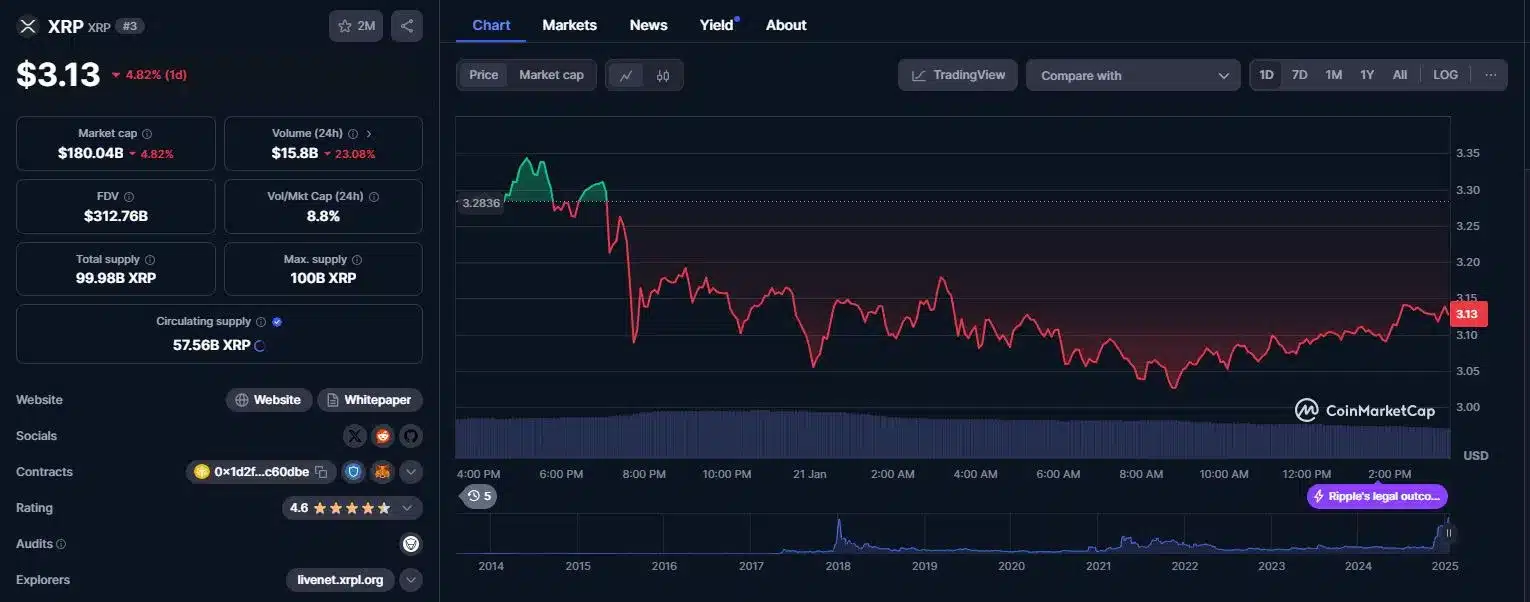The height and width of the screenshot is (602, 1530).
Task: Switch to About tab
Action: coord(786,25)
